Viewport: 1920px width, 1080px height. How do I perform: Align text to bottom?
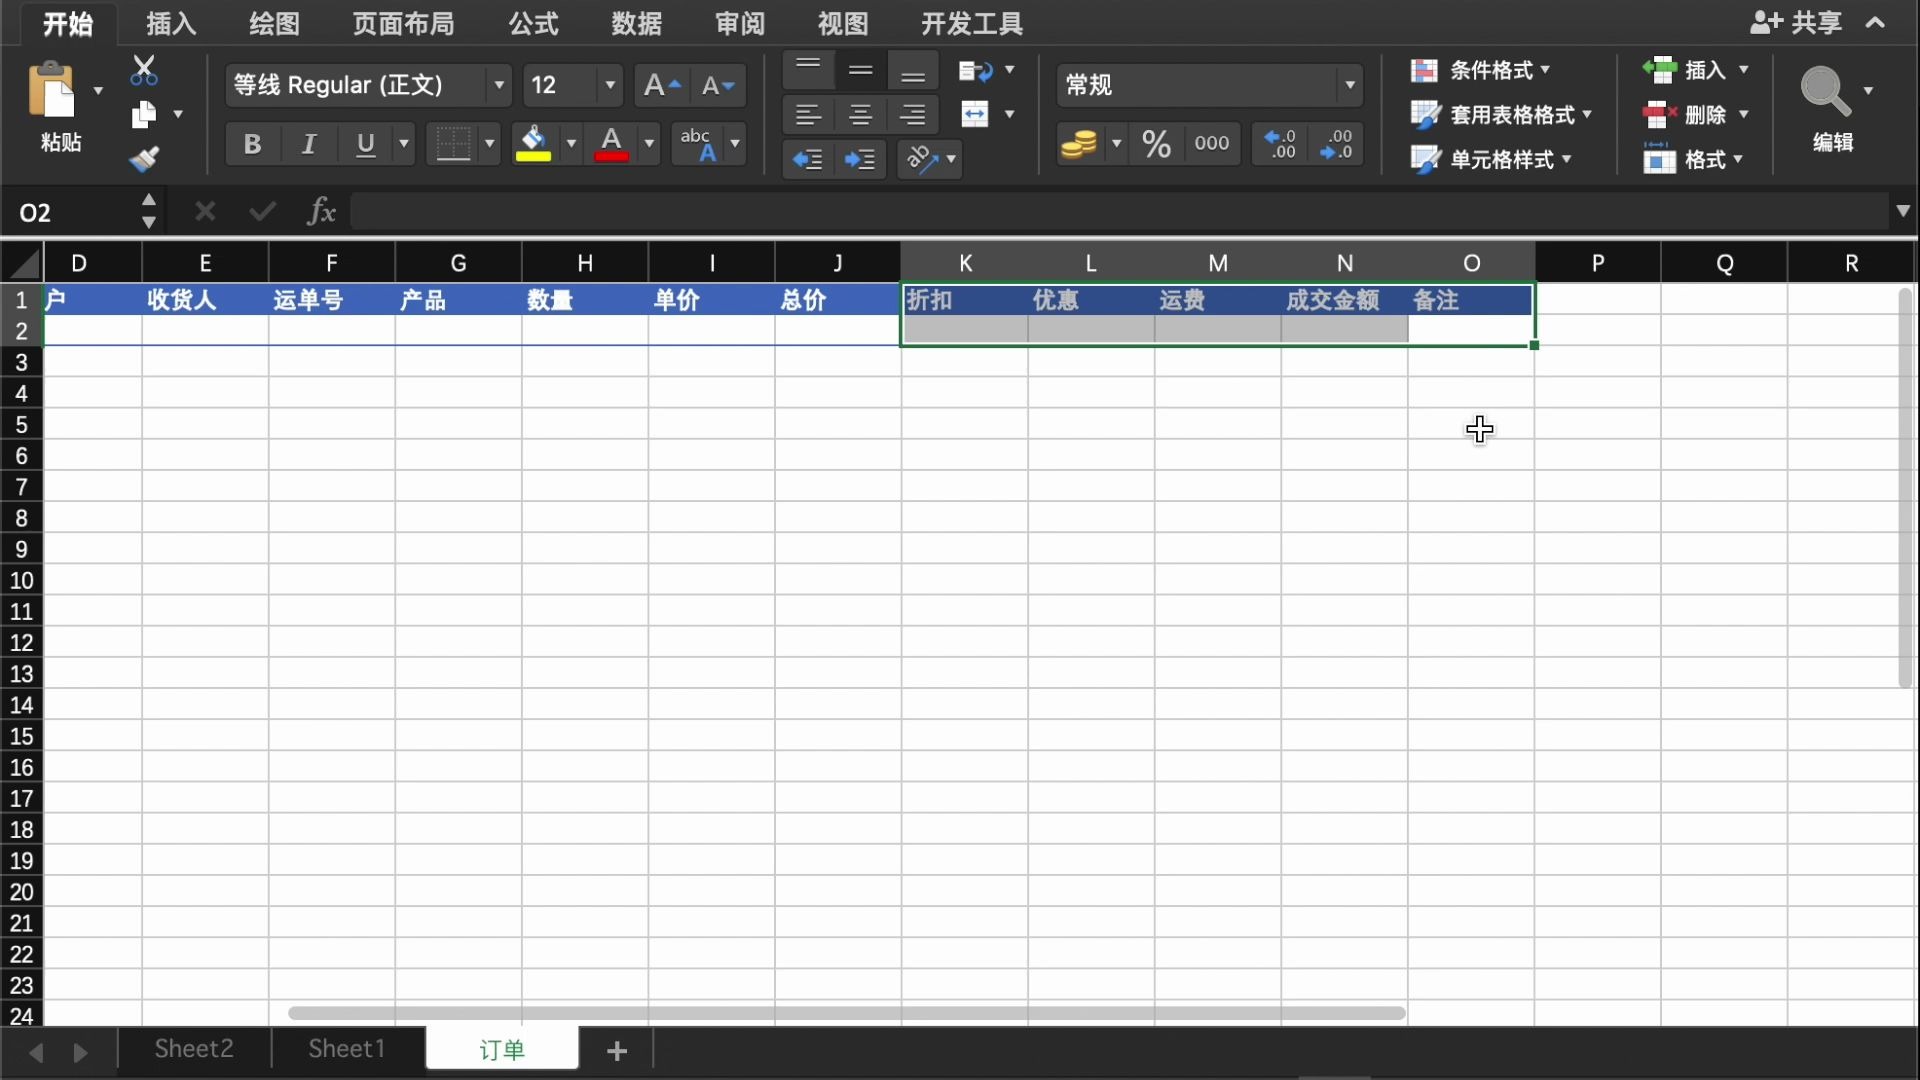tap(912, 70)
